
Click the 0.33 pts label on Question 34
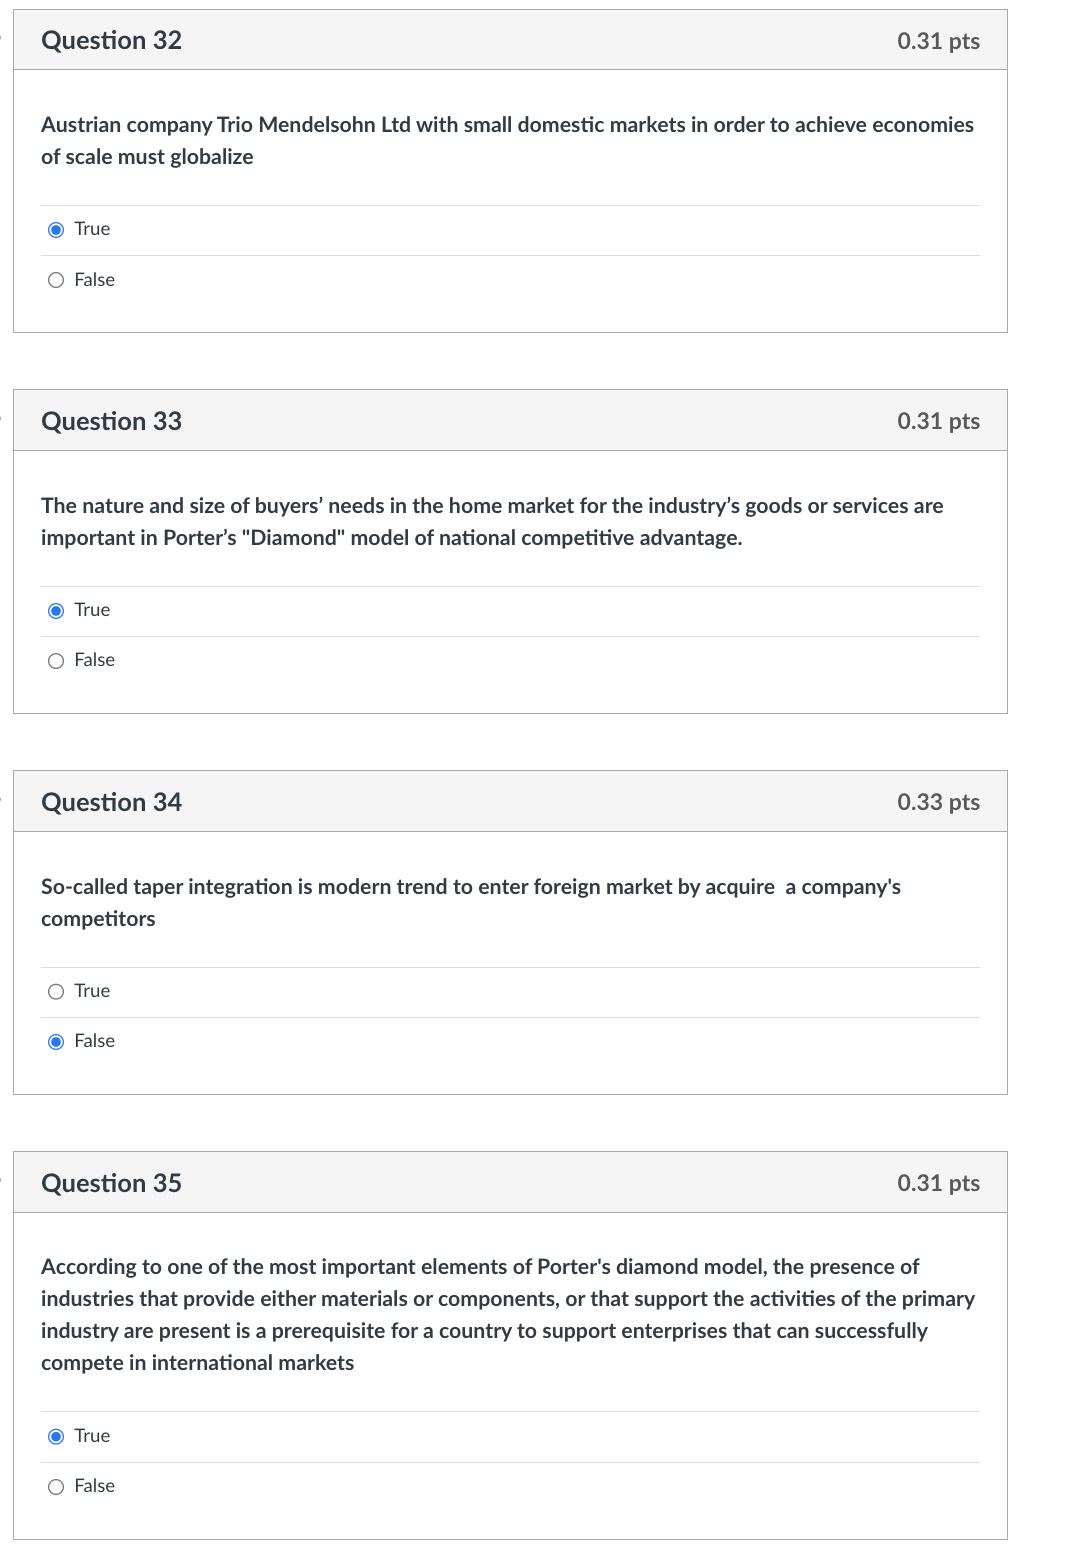[938, 802]
